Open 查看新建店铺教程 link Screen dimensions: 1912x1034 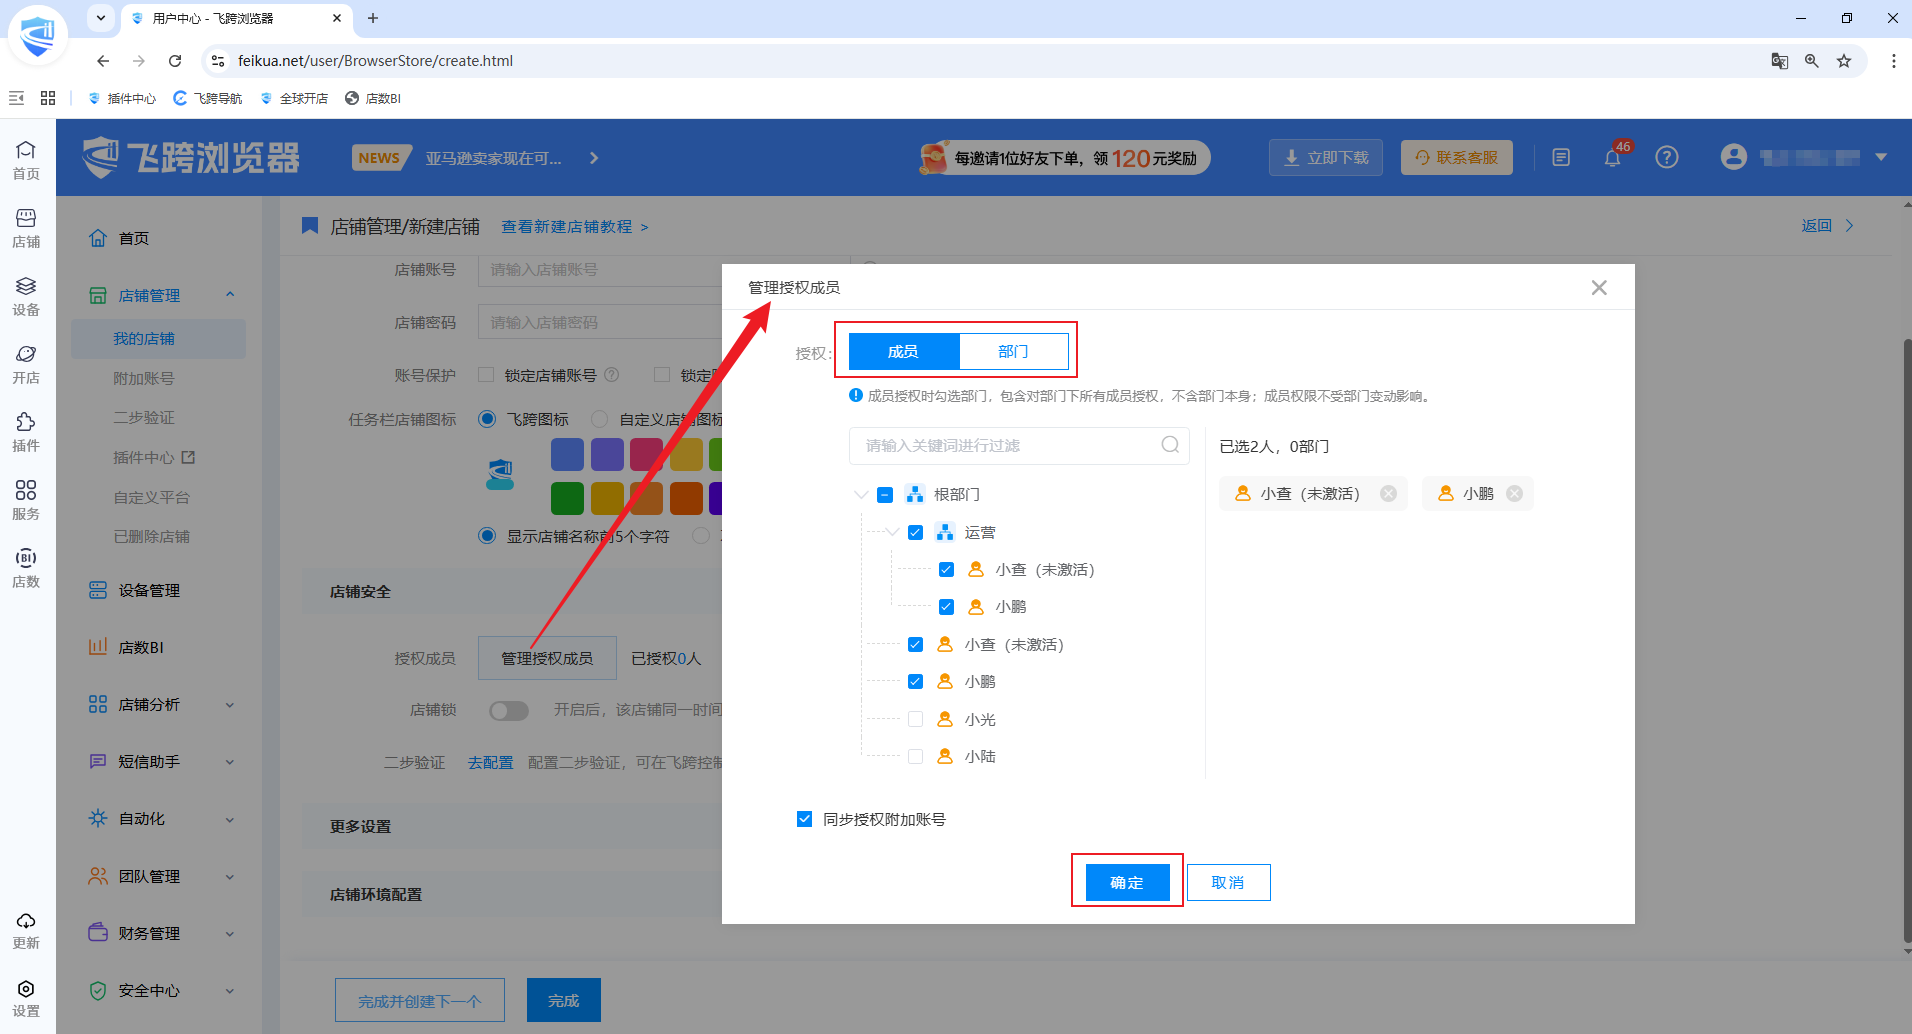pyautogui.click(x=575, y=227)
